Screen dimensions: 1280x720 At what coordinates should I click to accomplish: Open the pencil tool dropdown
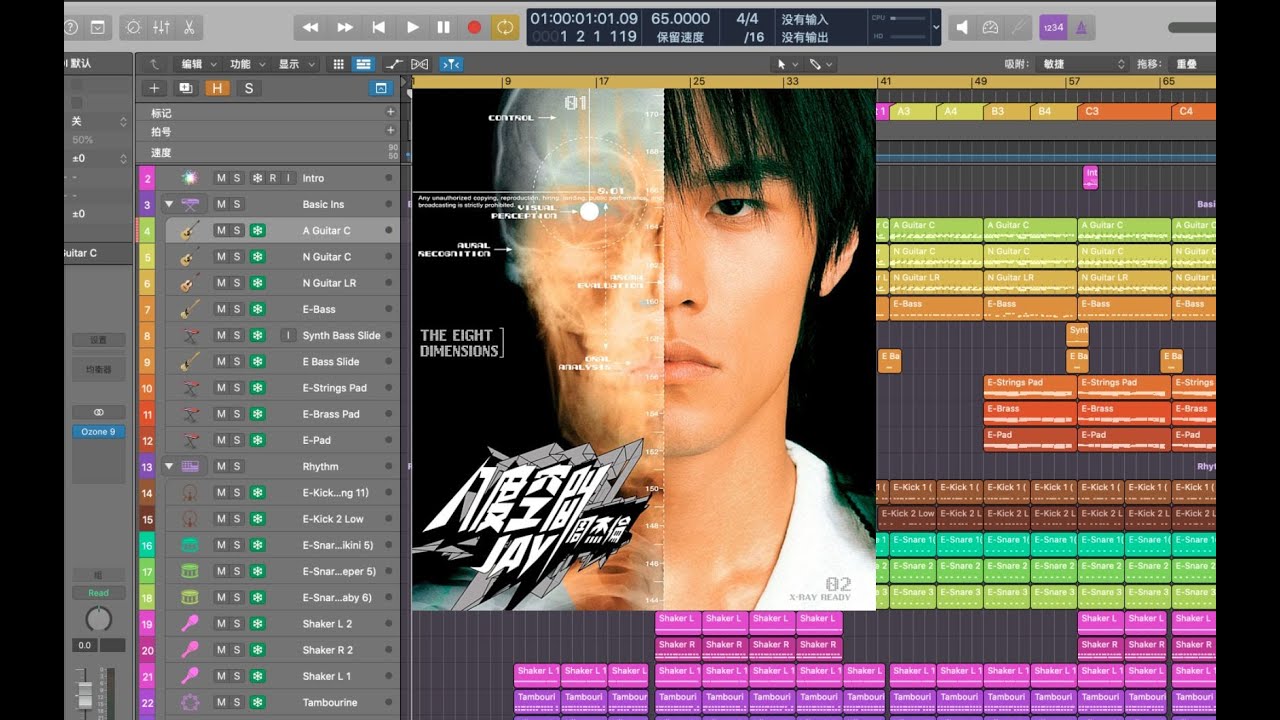tap(821, 64)
